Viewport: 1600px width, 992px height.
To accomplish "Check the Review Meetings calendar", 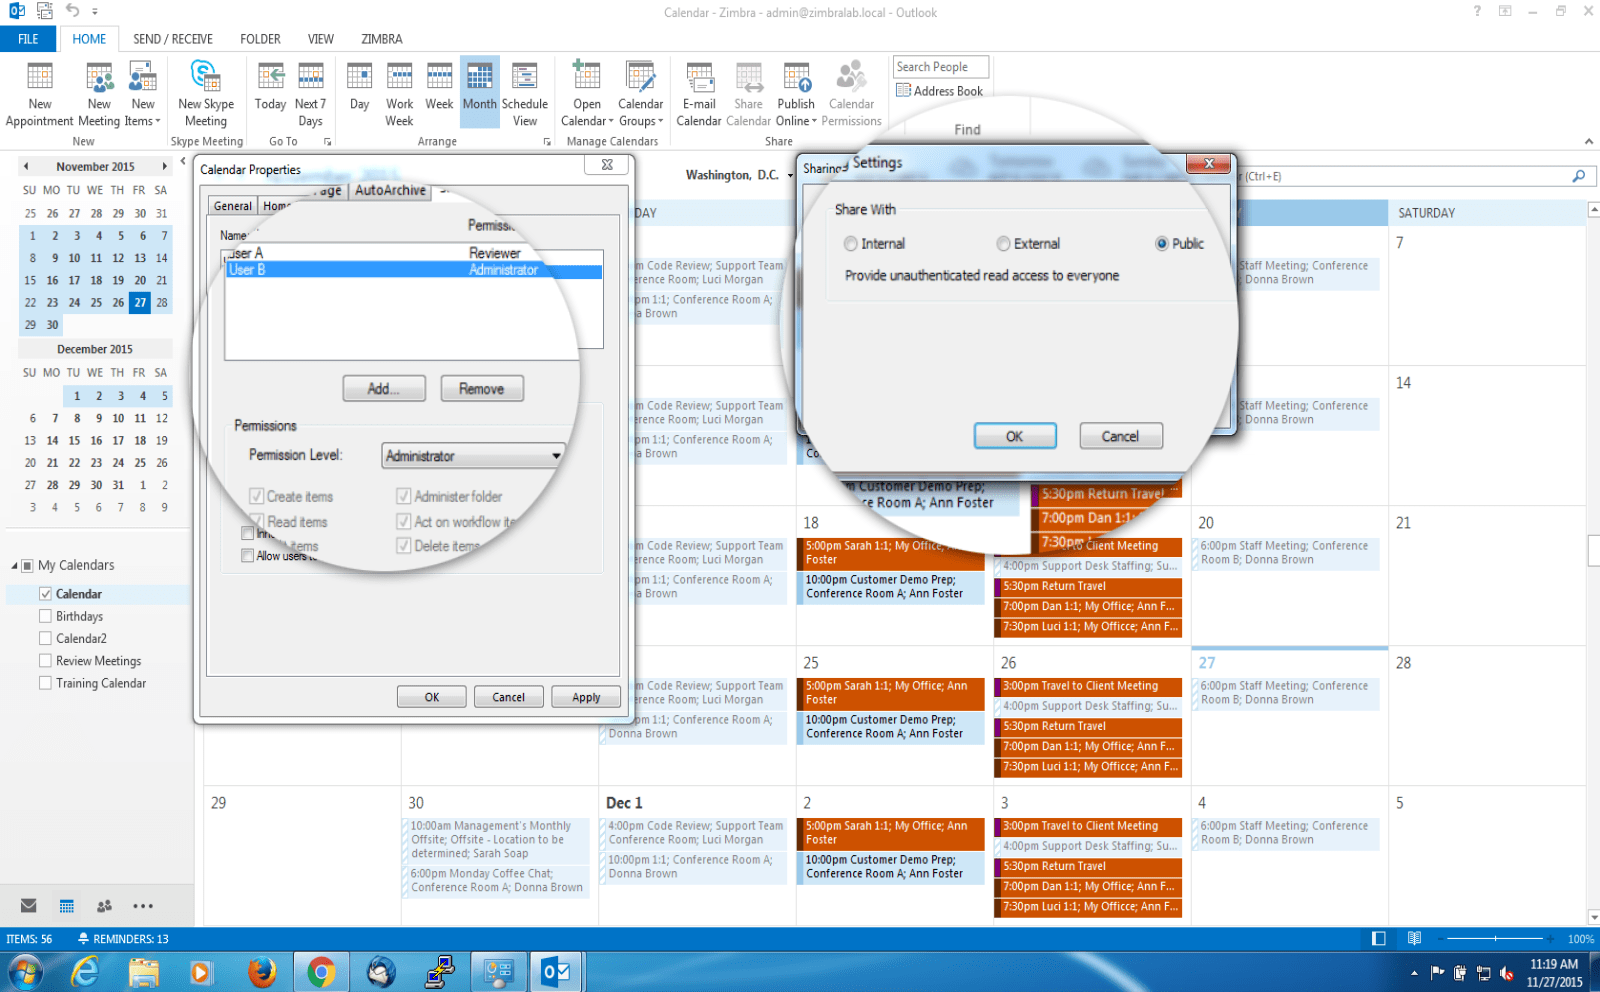I will tap(45, 661).
